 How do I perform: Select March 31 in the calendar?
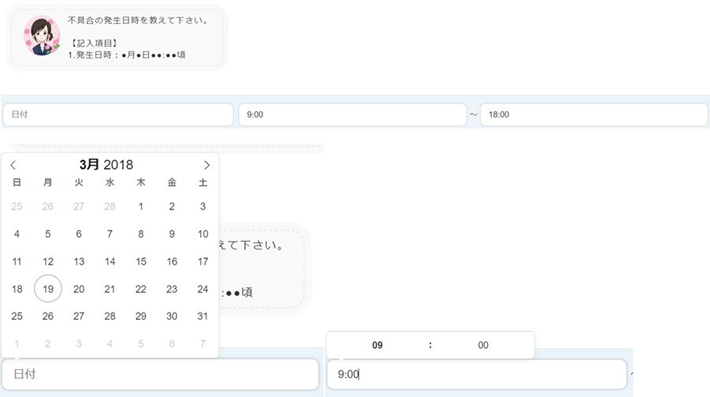pos(203,316)
